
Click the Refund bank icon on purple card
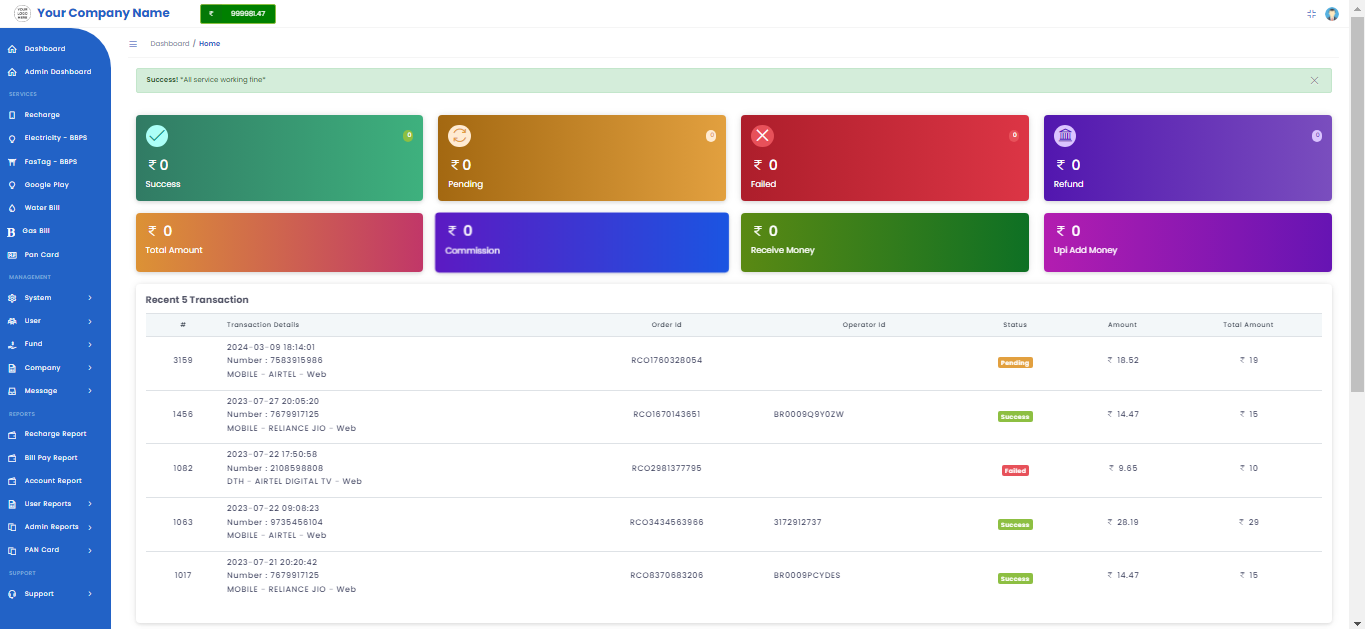(1065, 136)
